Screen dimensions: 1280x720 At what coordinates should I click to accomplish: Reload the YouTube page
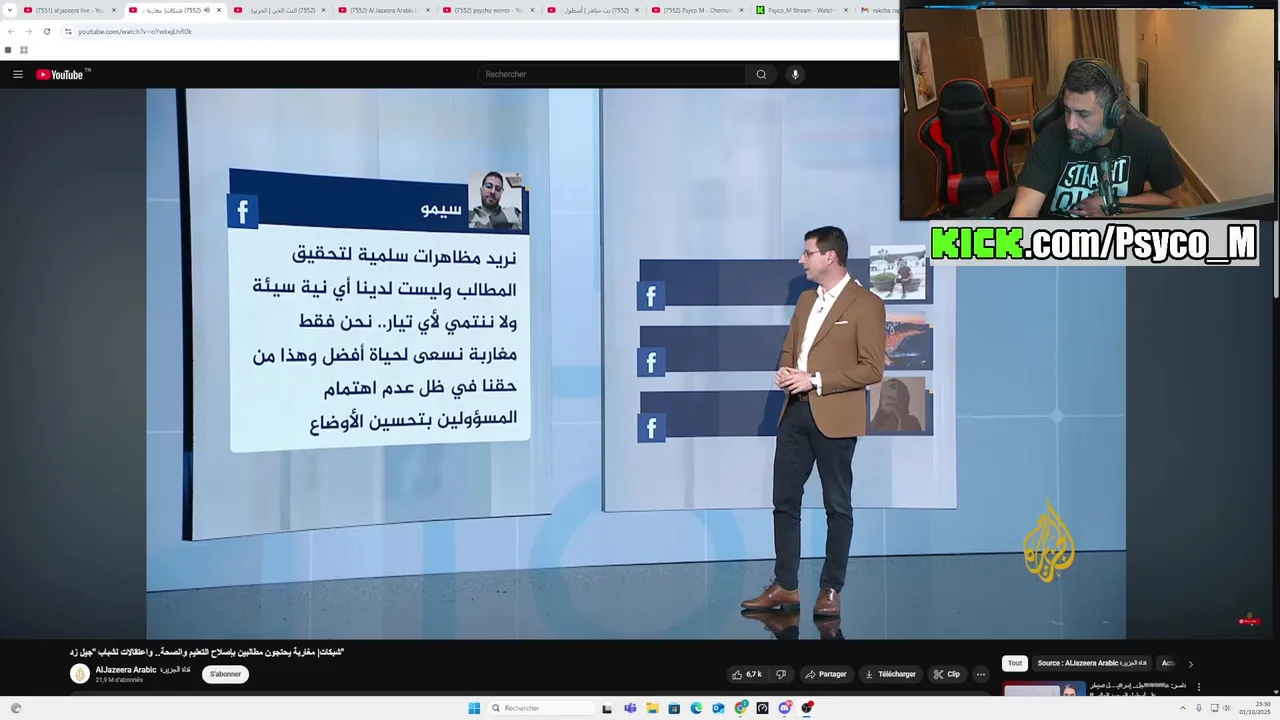pyautogui.click(x=46, y=31)
